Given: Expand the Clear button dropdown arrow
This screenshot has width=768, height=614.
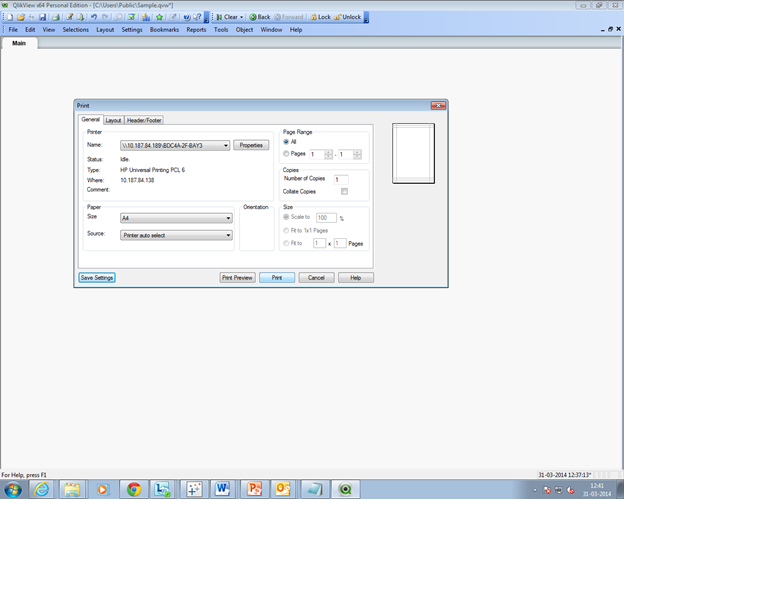Looking at the screenshot, I should click(241, 17).
